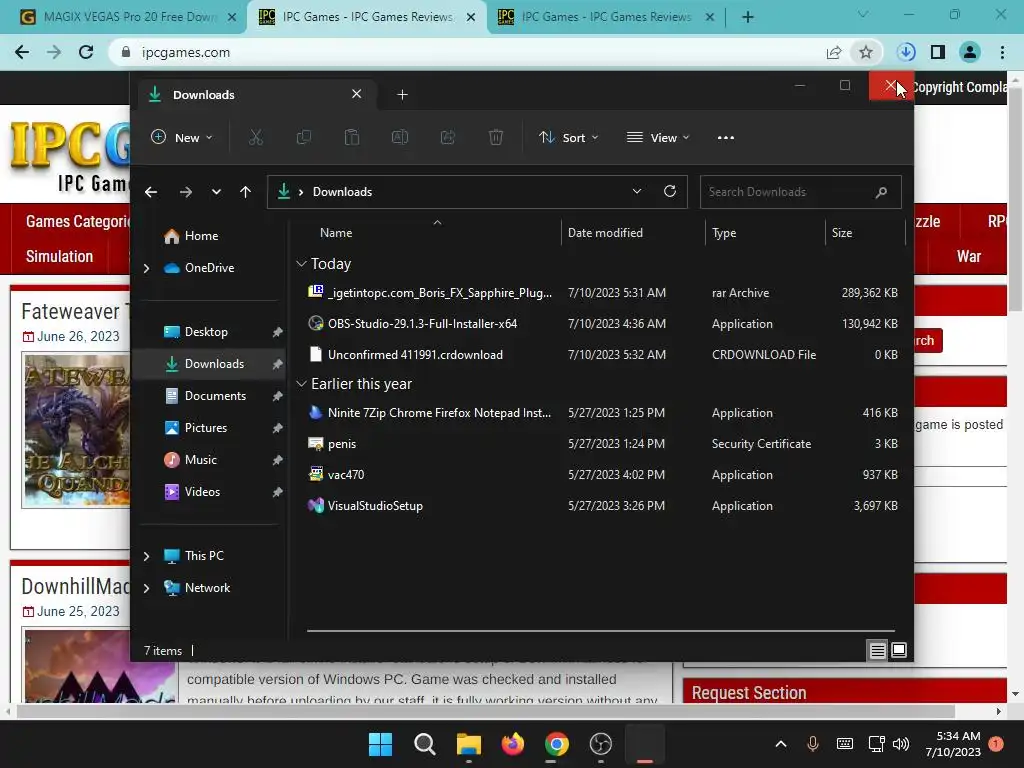
Task: Open the Sort options dropdown
Action: pyautogui.click(x=568, y=138)
